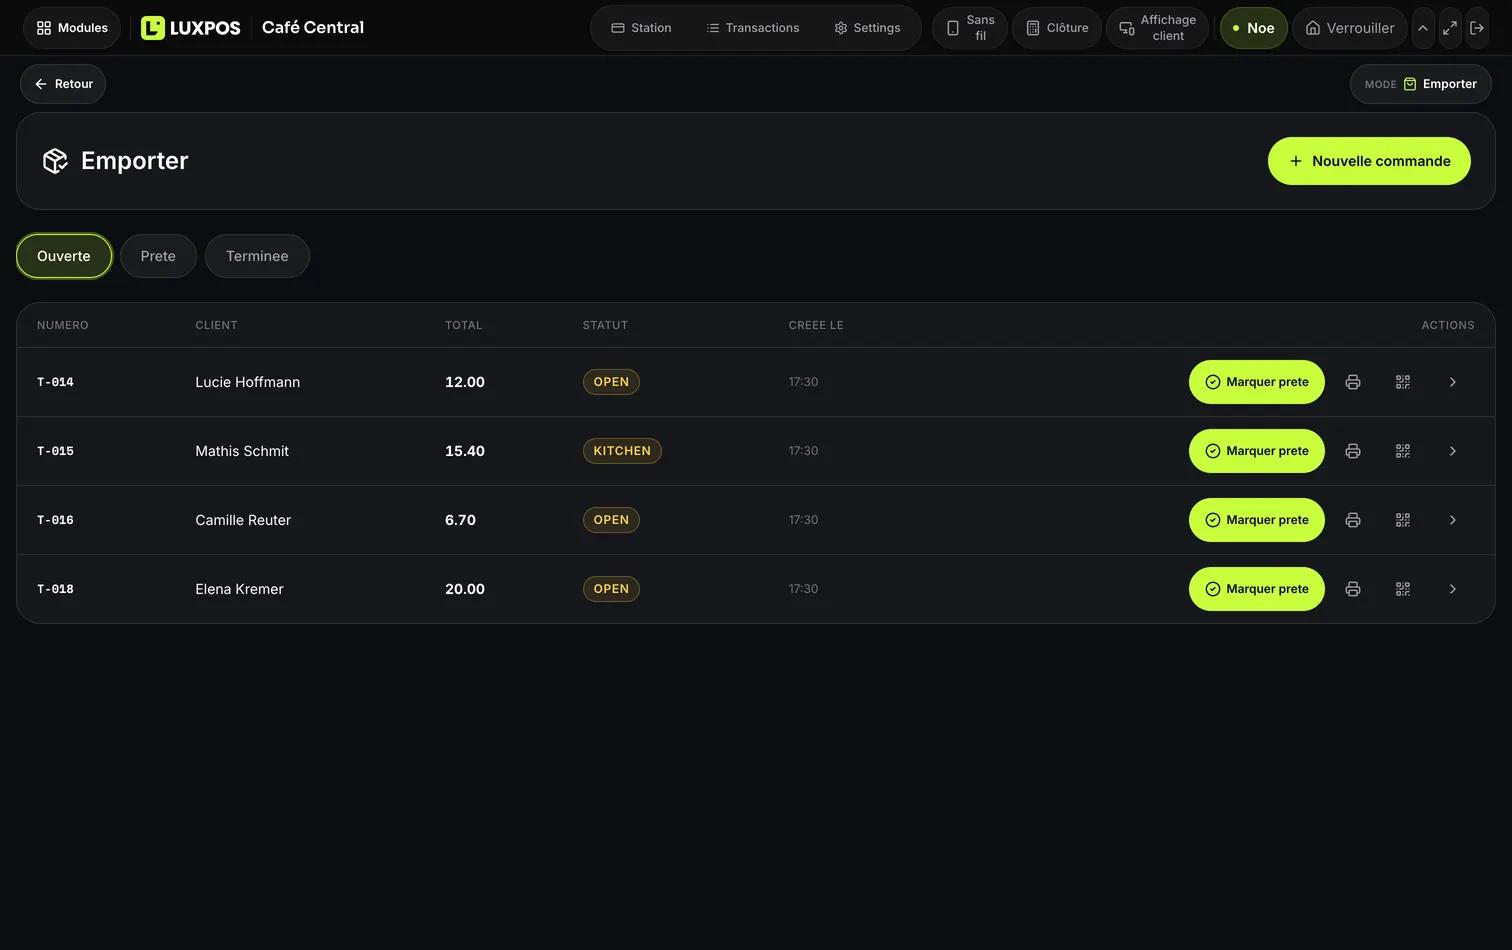
Task: Expand details chevron for order T-014
Action: [x=1453, y=382]
